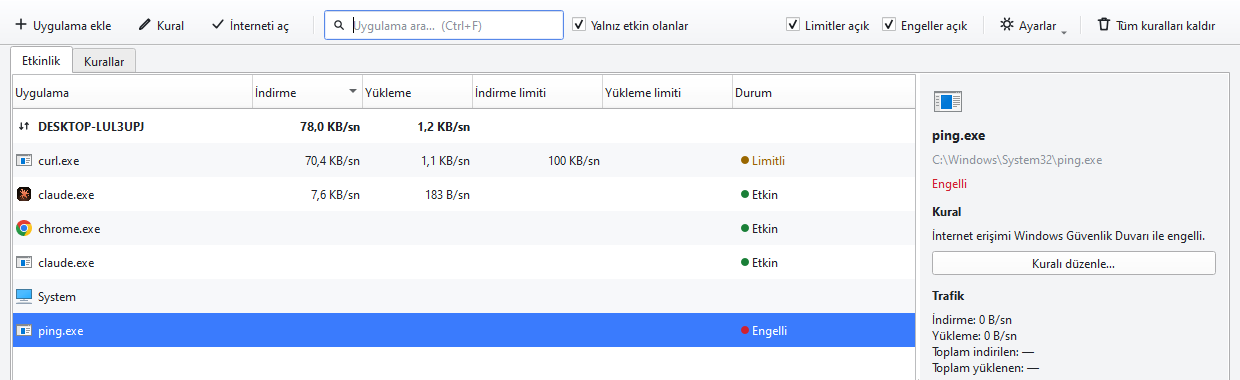Image resolution: width=1240 pixels, height=380 pixels.
Task: Click the 100 KB/sn download limit cell
Action: coord(574,161)
